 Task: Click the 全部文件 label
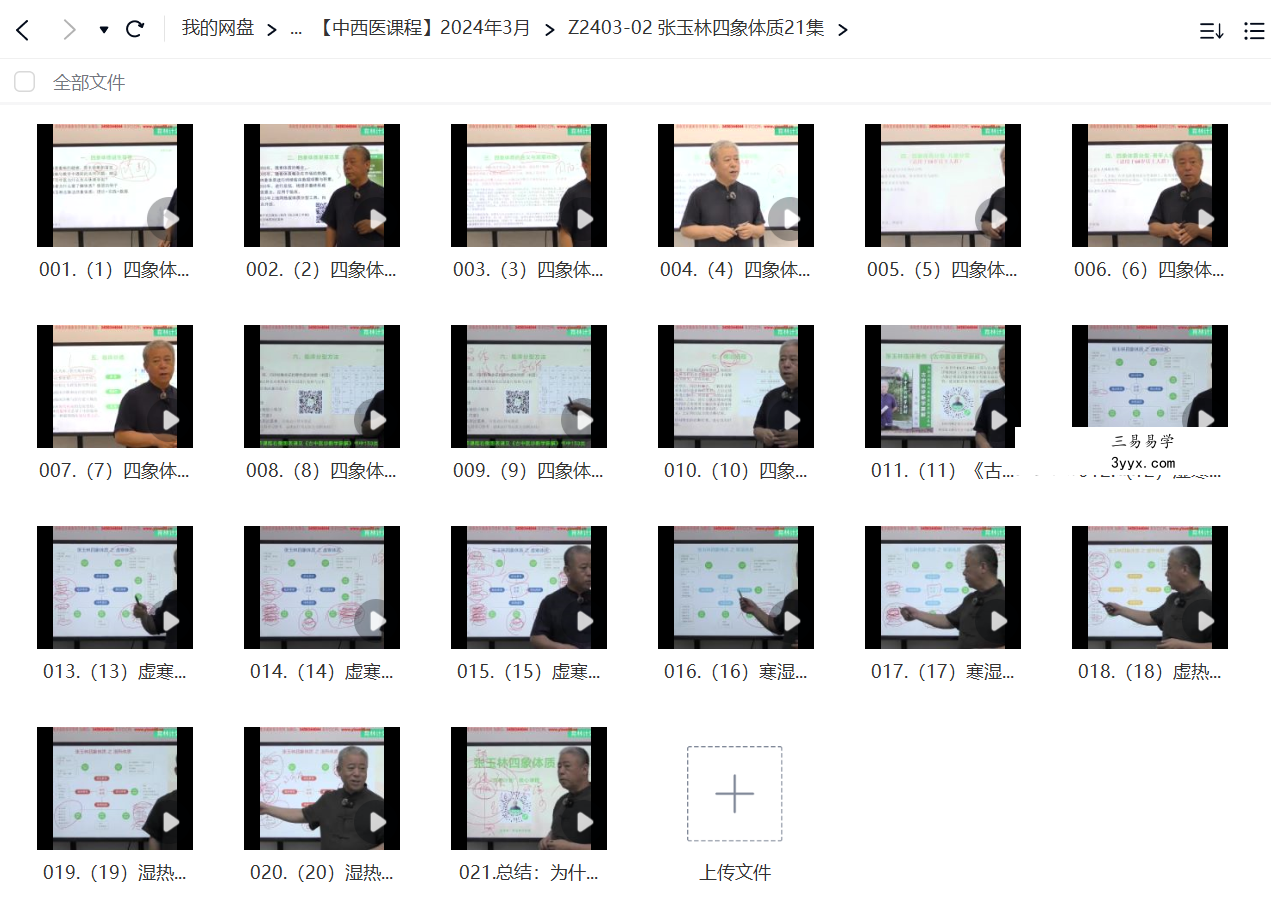click(x=89, y=83)
